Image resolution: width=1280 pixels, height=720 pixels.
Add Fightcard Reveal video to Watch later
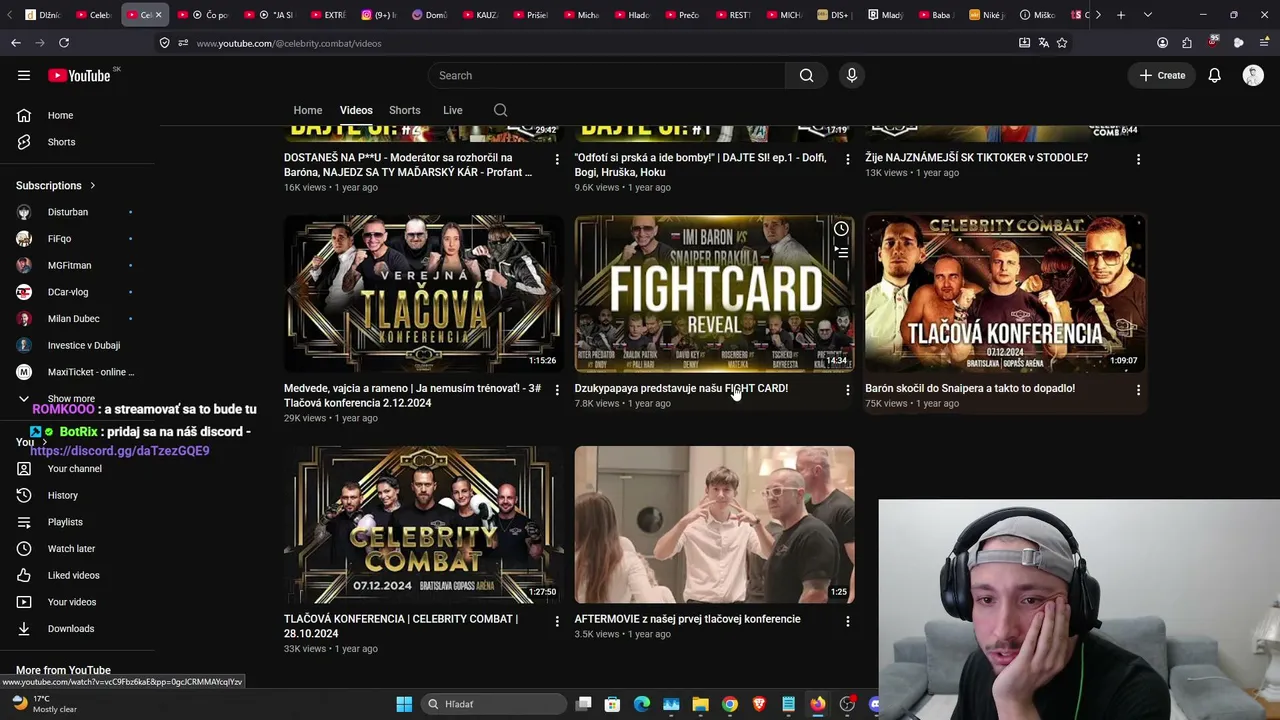click(x=841, y=229)
